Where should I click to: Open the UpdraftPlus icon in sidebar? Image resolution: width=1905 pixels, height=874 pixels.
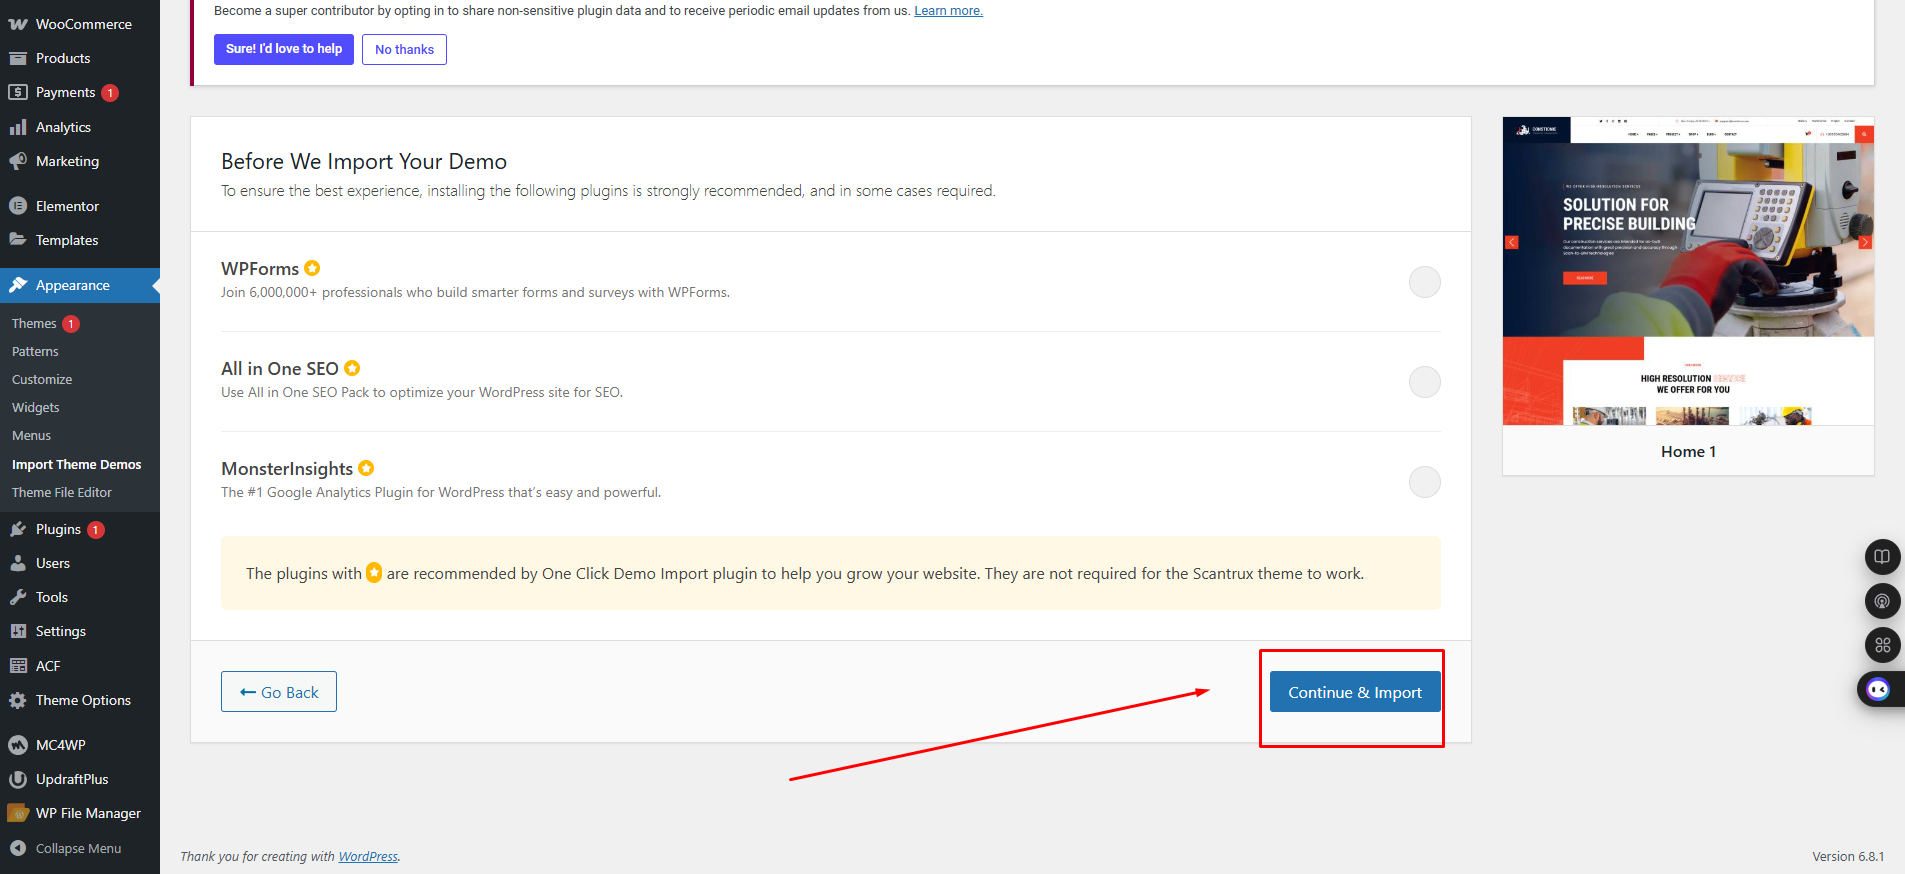[x=18, y=779]
